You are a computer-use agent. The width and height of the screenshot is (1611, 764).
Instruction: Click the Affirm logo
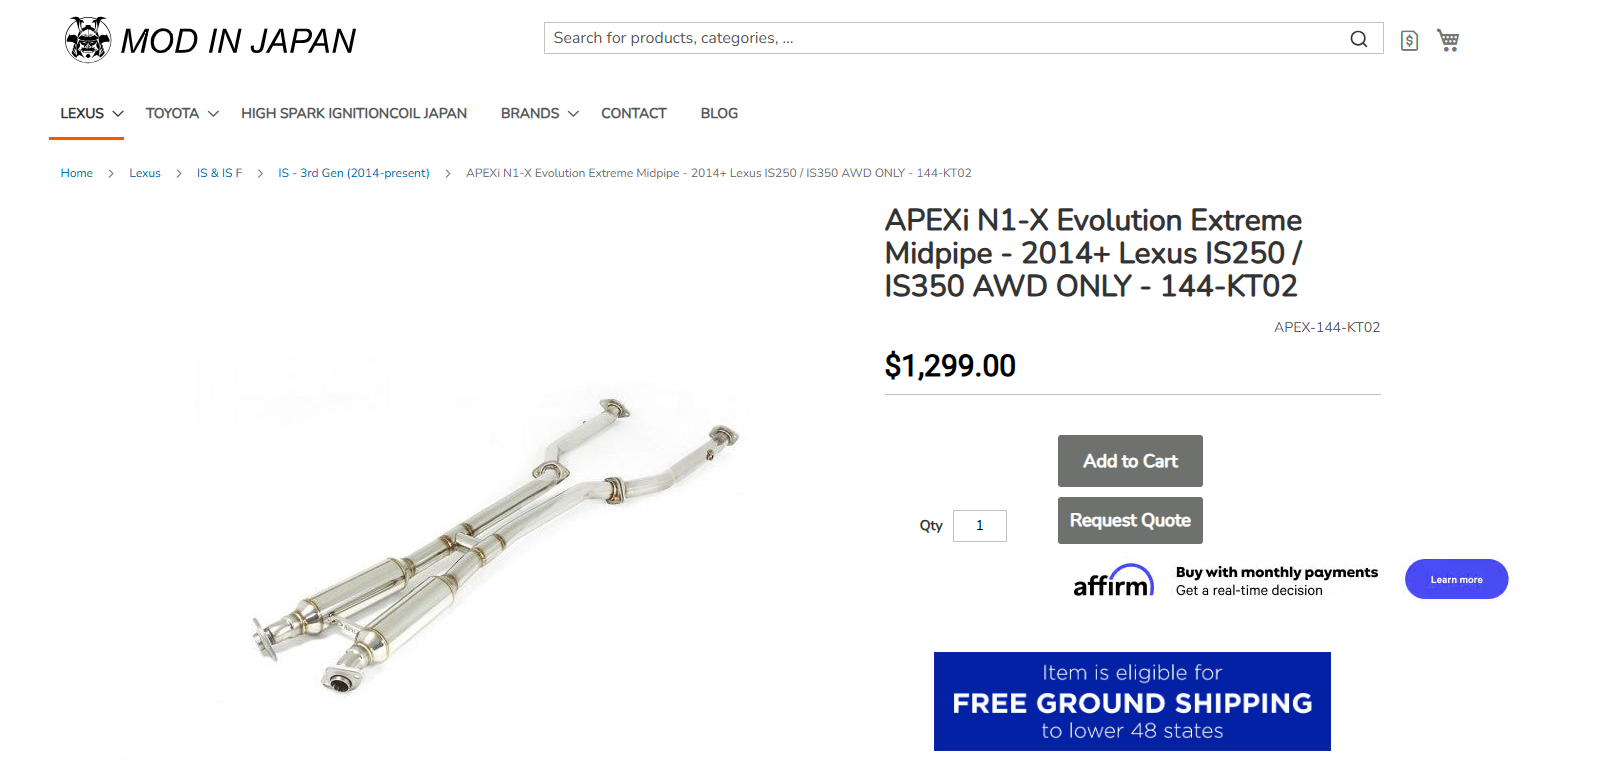(1113, 581)
